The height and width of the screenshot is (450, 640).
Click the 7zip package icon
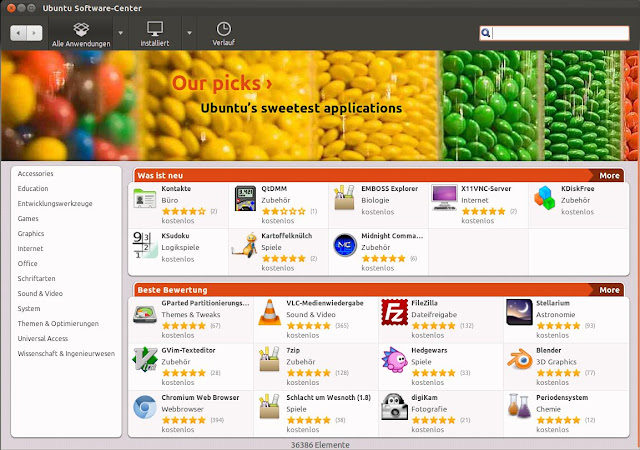[269, 359]
